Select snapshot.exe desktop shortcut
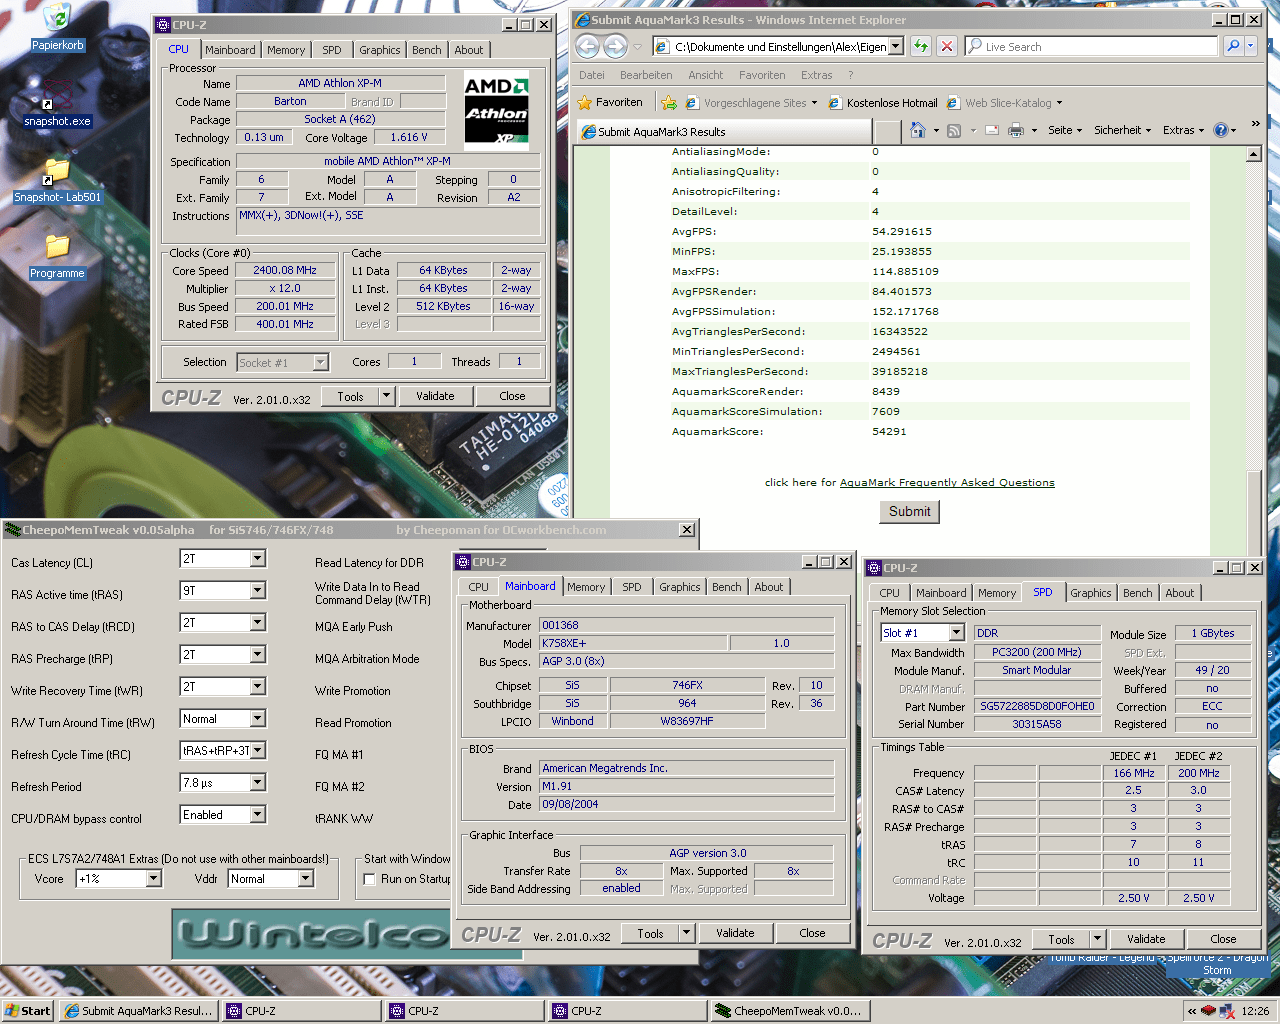 tap(57, 103)
